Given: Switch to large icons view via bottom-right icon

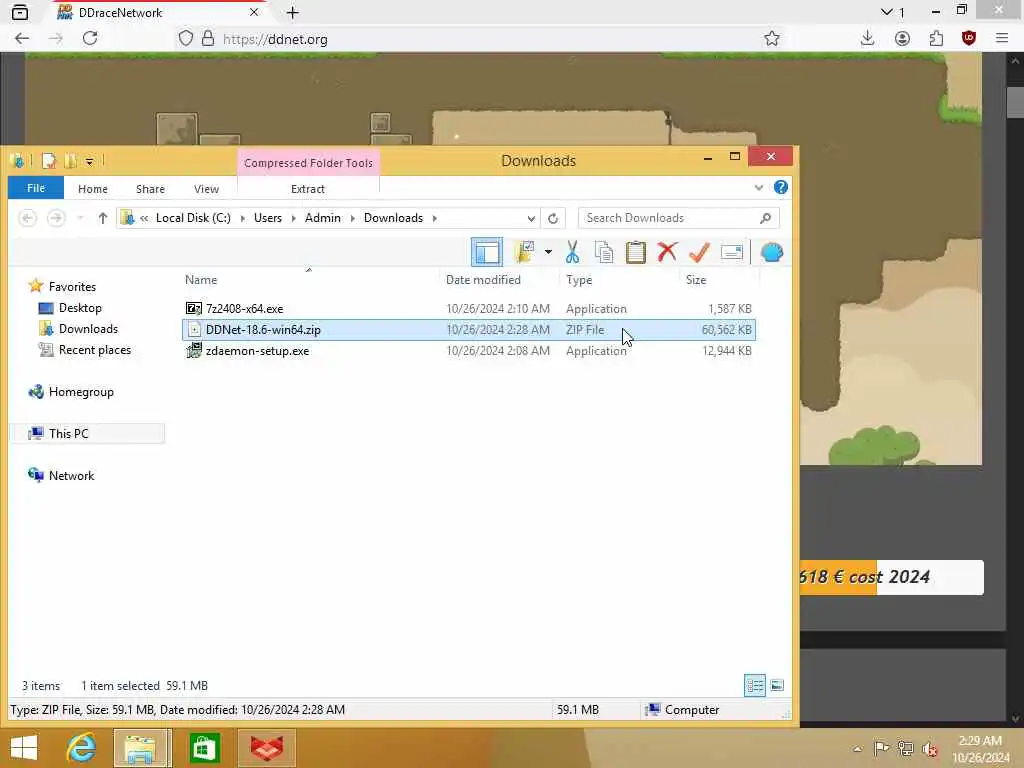Looking at the screenshot, I should (776, 685).
